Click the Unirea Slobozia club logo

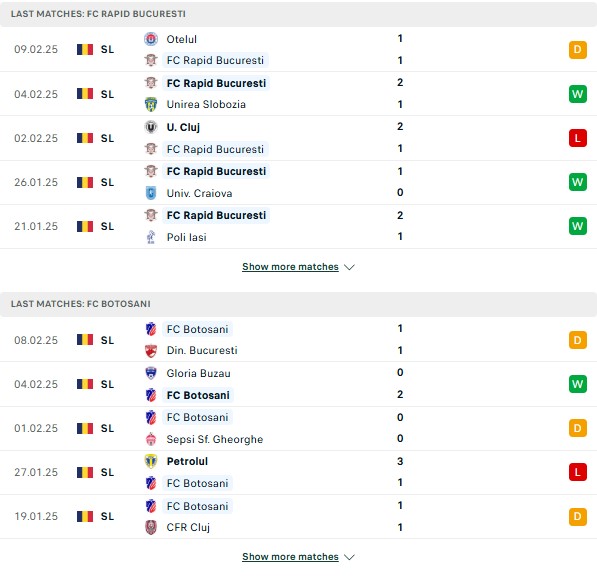pyautogui.click(x=151, y=104)
